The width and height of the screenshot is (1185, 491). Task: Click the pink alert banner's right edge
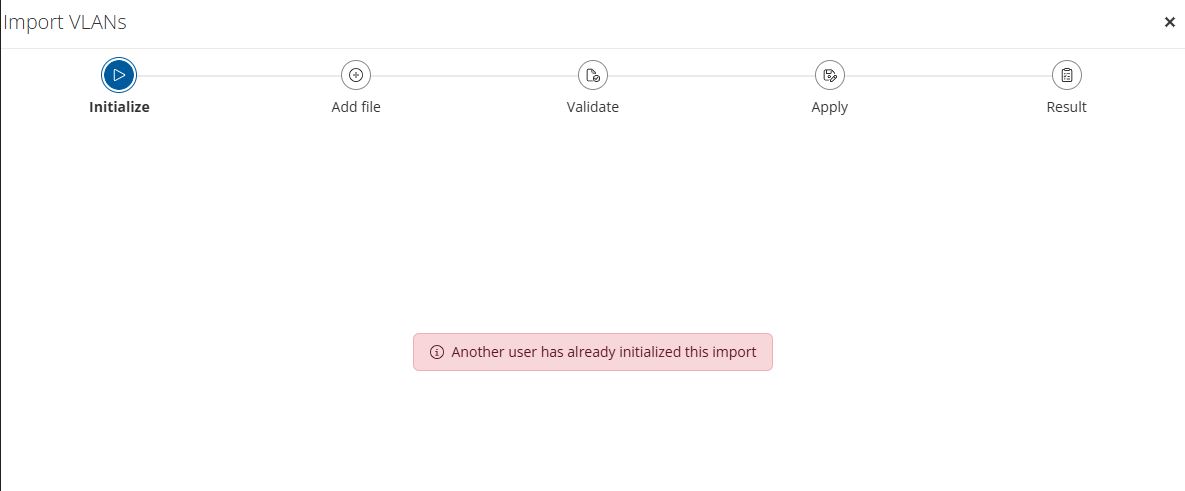pyautogui.click(x=769, y=352)
